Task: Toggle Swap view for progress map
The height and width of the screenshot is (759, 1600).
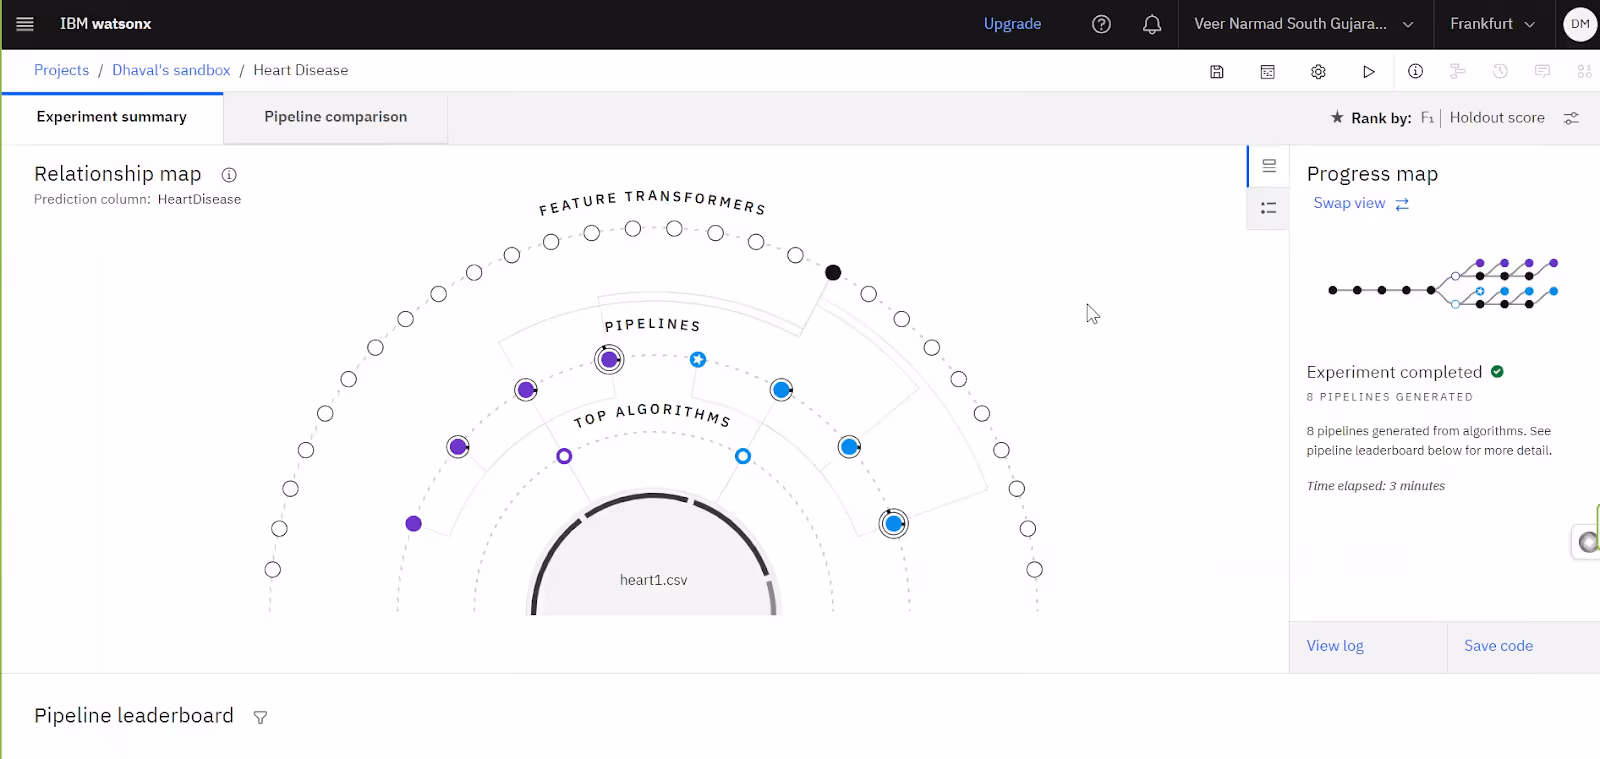Action: [1360, 203]
